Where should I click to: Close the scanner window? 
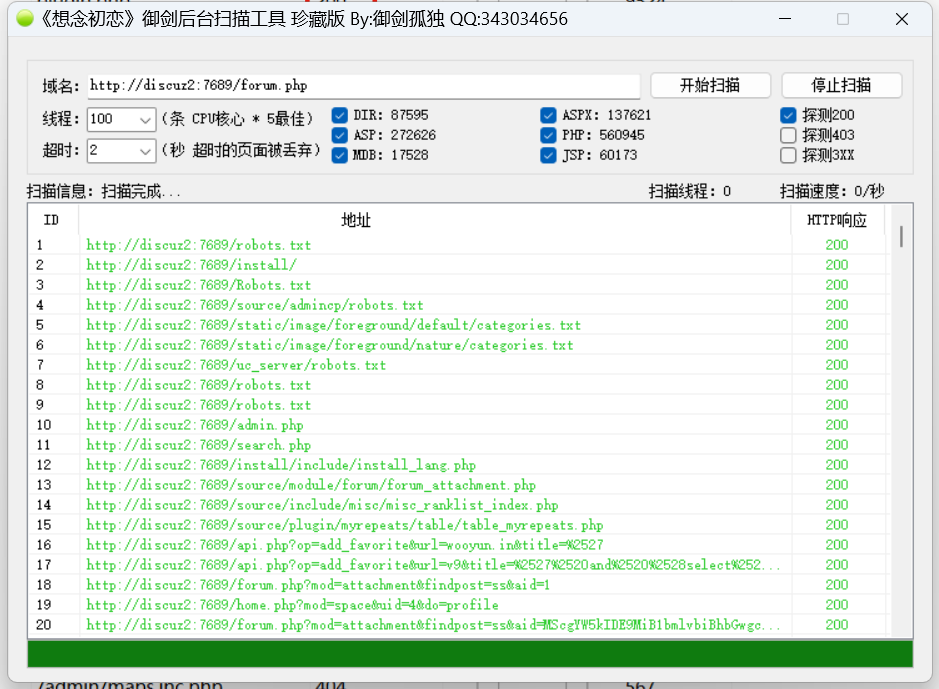[x=902, y=19]
